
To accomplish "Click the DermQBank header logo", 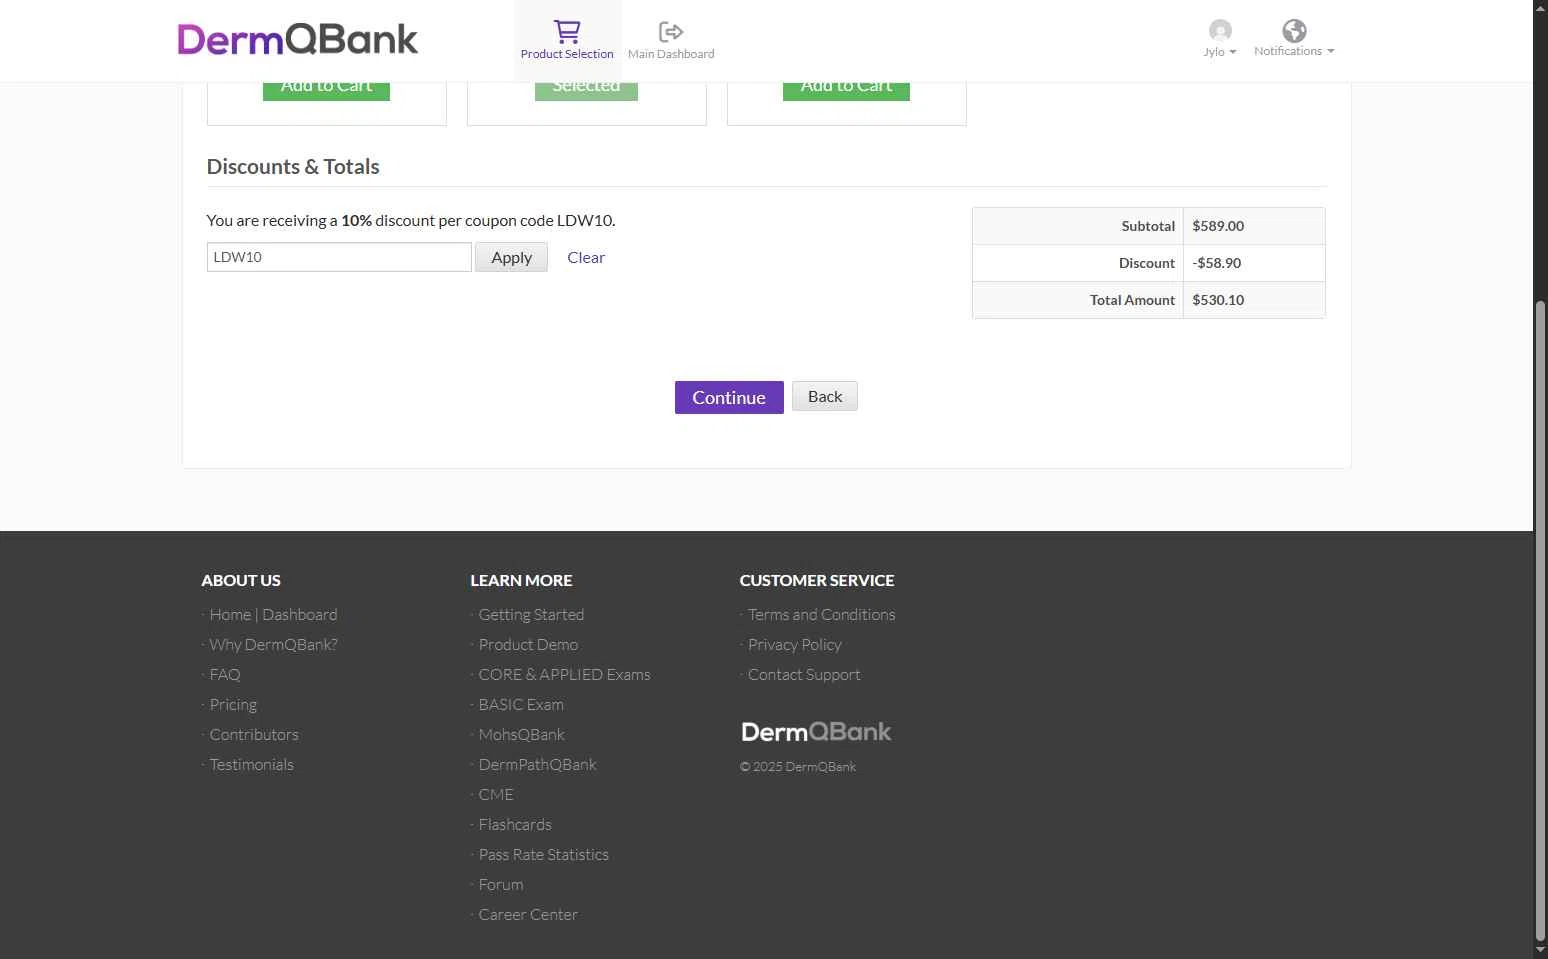I will [x=297, y=39].
